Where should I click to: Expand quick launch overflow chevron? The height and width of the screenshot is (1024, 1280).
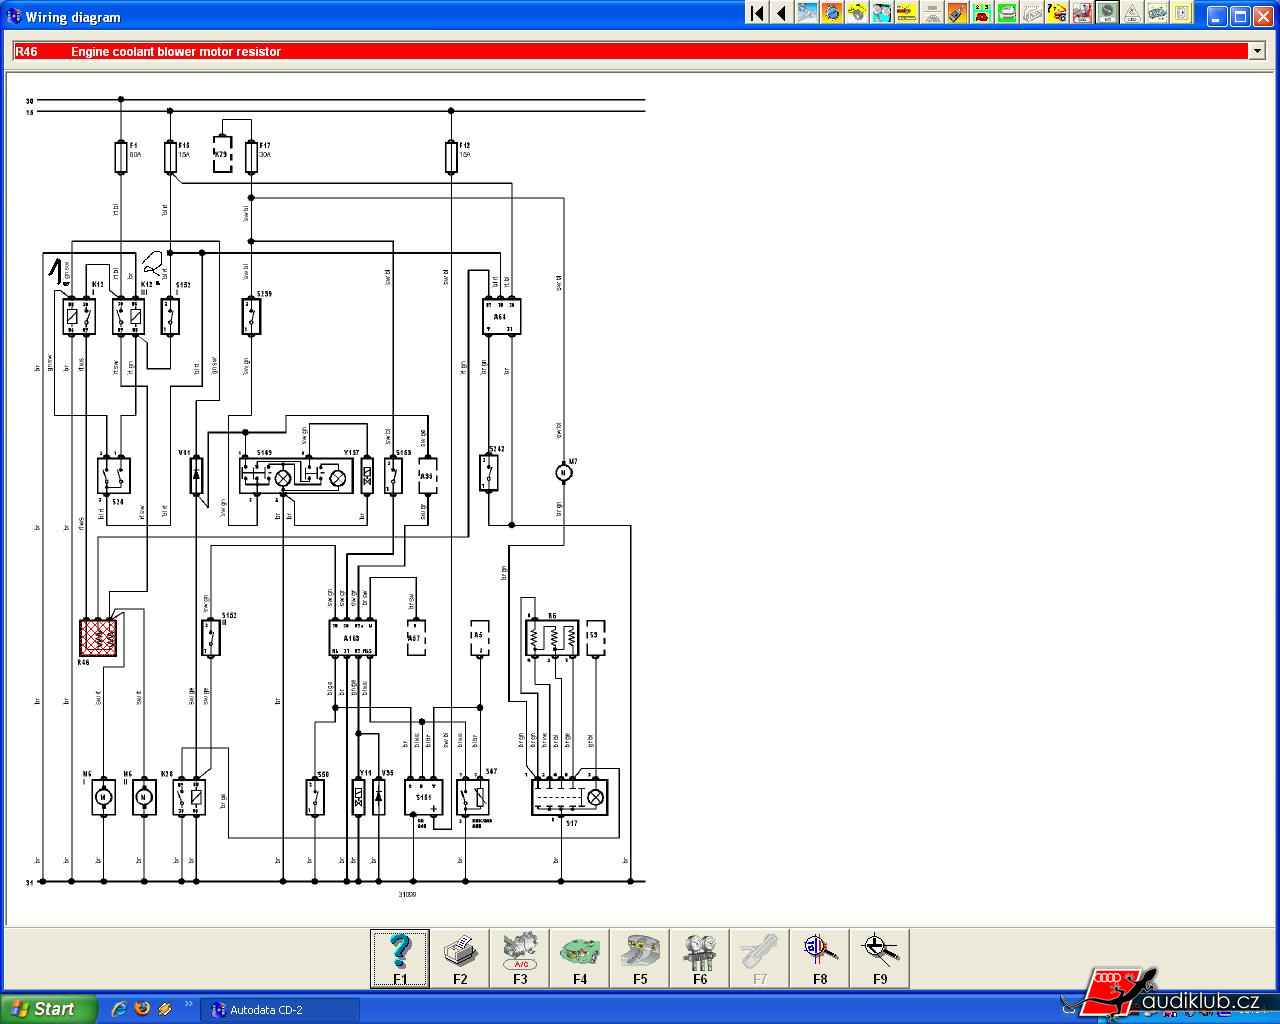coord(188,1004)
